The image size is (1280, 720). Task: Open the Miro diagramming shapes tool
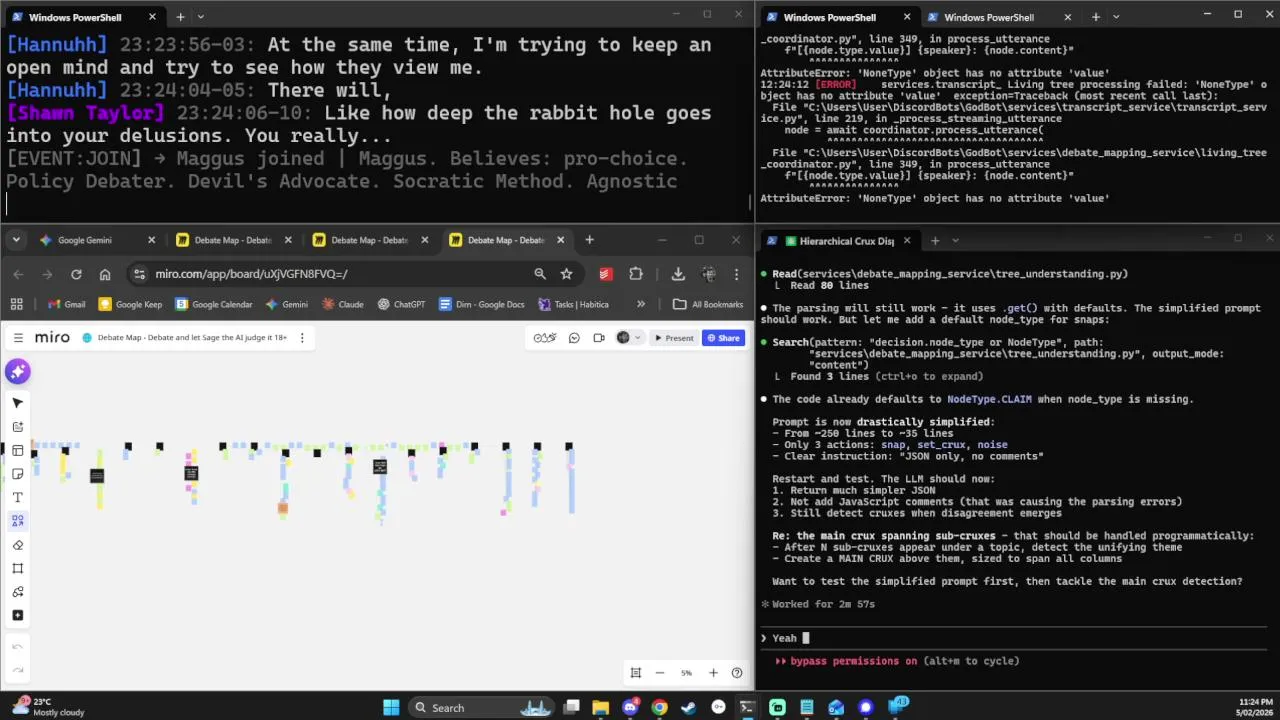click(18, 592)
